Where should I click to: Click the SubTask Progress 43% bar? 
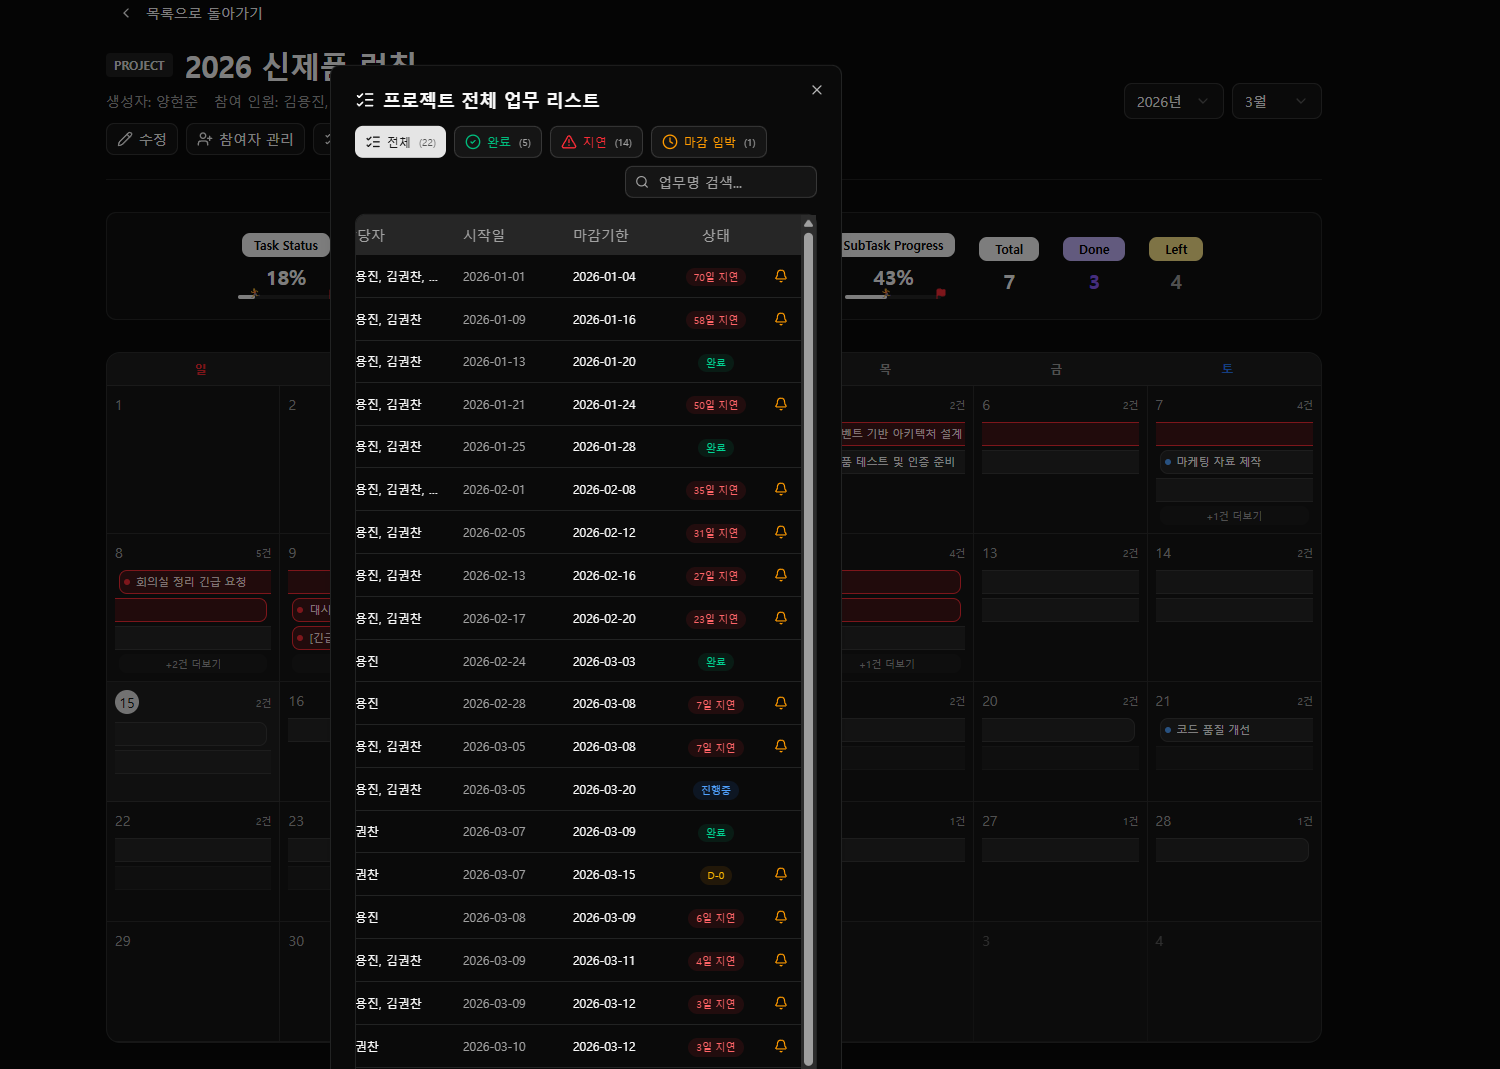tap(894, 296)
